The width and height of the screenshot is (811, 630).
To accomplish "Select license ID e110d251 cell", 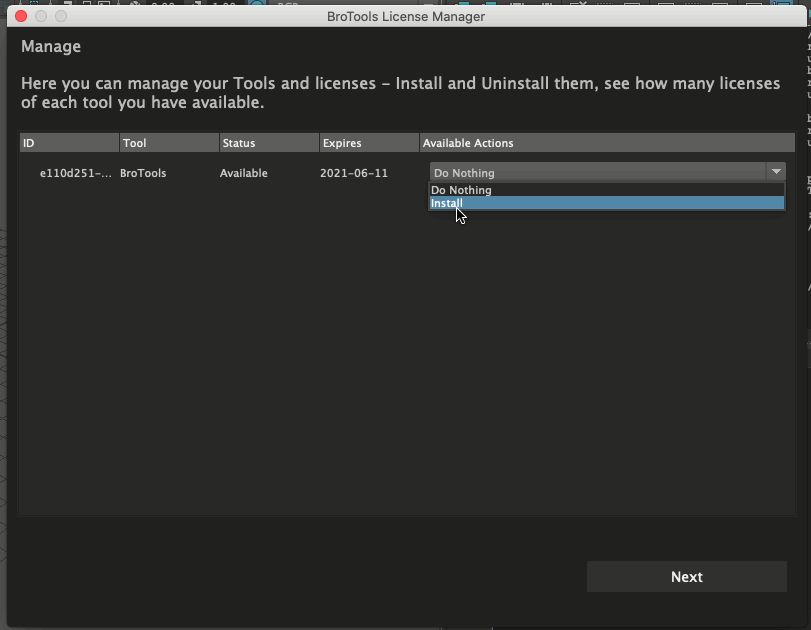I will 76,173.
